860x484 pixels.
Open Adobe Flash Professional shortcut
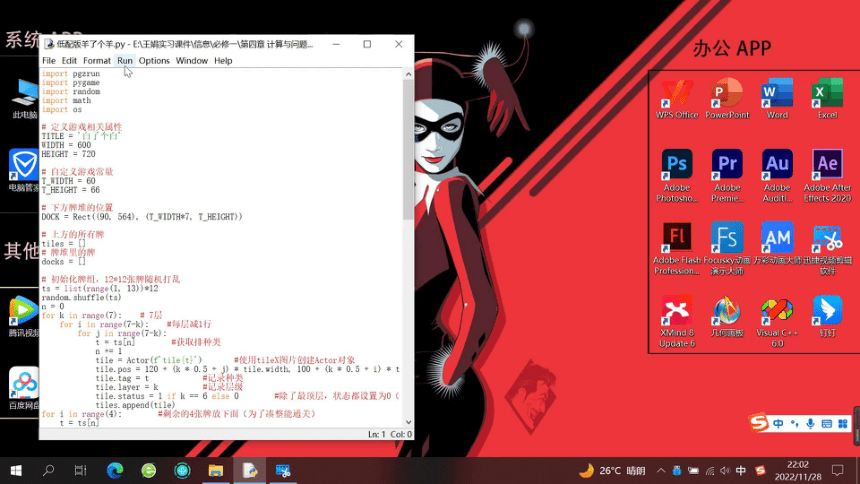(677, 248)
